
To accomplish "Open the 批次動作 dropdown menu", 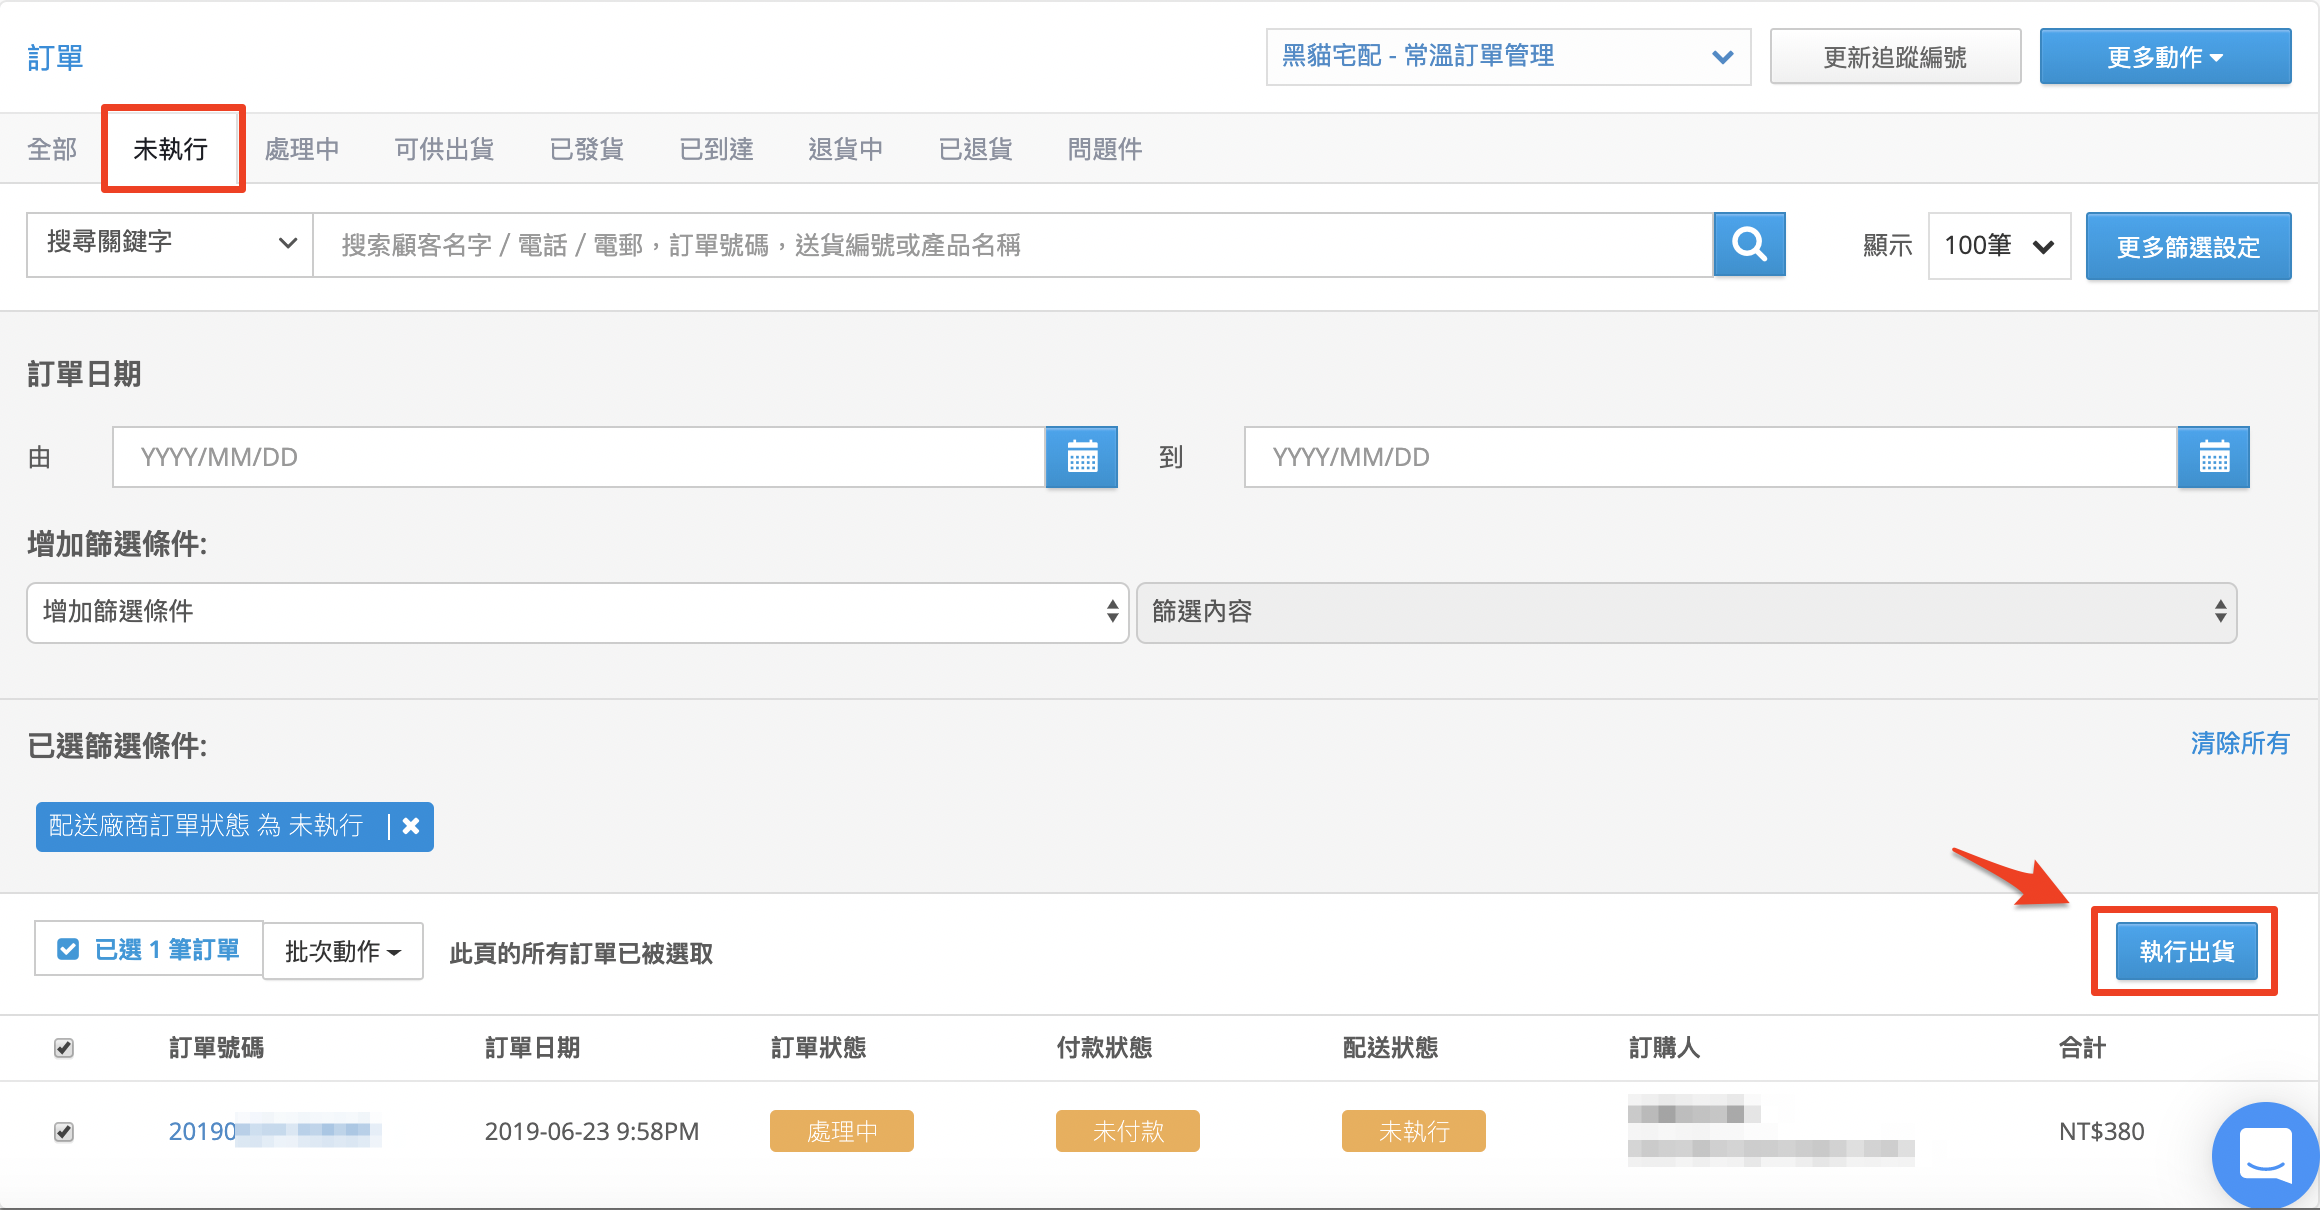I will tap(342, 951).
